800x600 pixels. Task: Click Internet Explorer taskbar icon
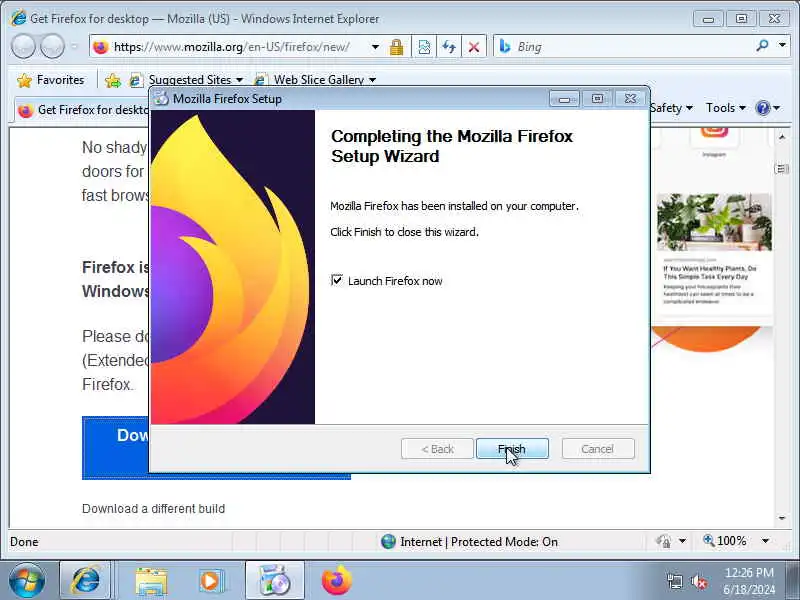tap(85, 580)
